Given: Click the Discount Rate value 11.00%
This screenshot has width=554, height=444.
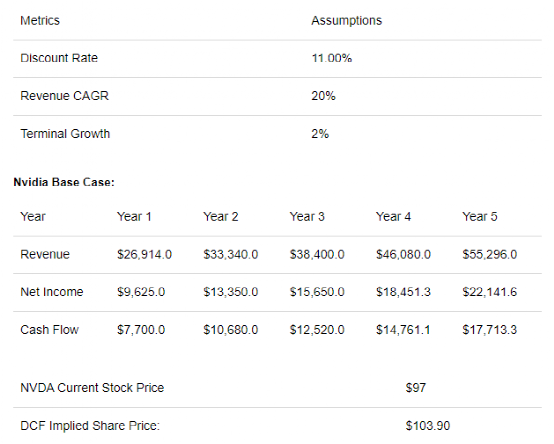Looking at the screenshot, I should pyautogui.click(x=331, y=58).
